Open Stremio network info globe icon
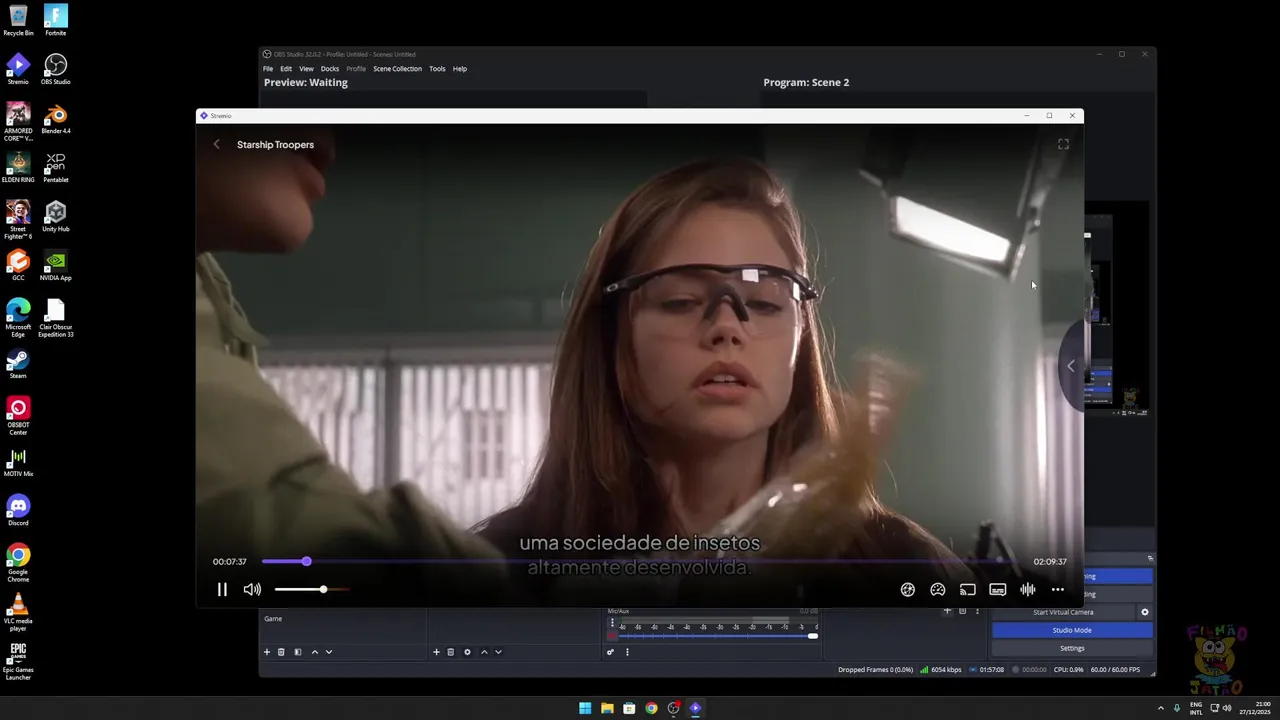Viewport: 1280px width, 720px height. pyautogui.click(x=907, y=590)
